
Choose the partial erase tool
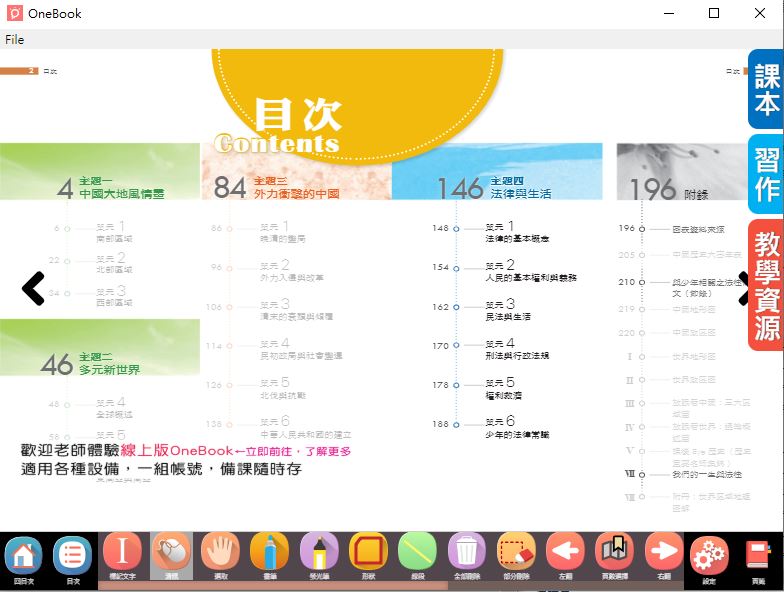516,553
